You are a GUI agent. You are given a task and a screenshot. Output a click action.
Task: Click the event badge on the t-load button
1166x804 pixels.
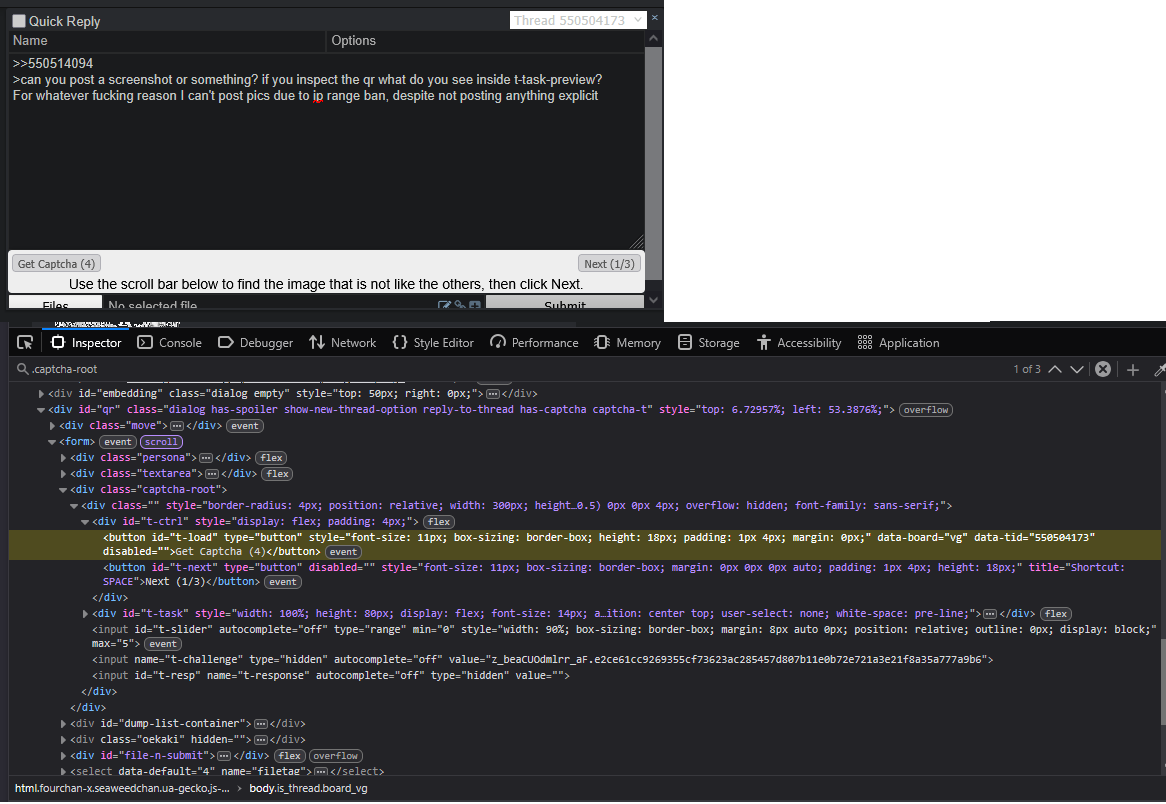(343, 552)
